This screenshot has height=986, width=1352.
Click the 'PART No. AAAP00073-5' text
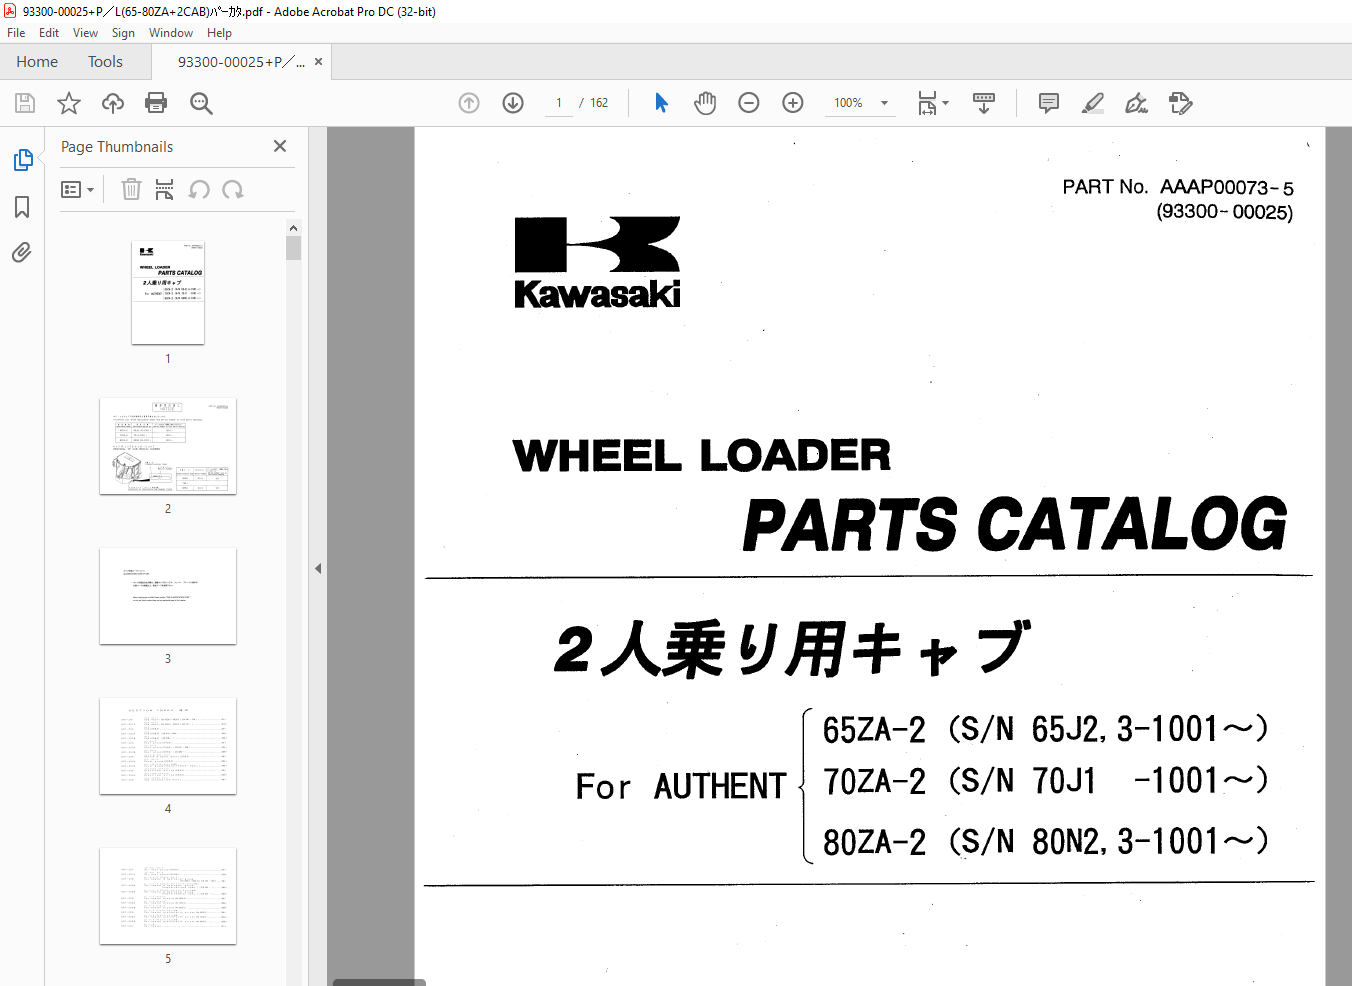point(1178,187)
